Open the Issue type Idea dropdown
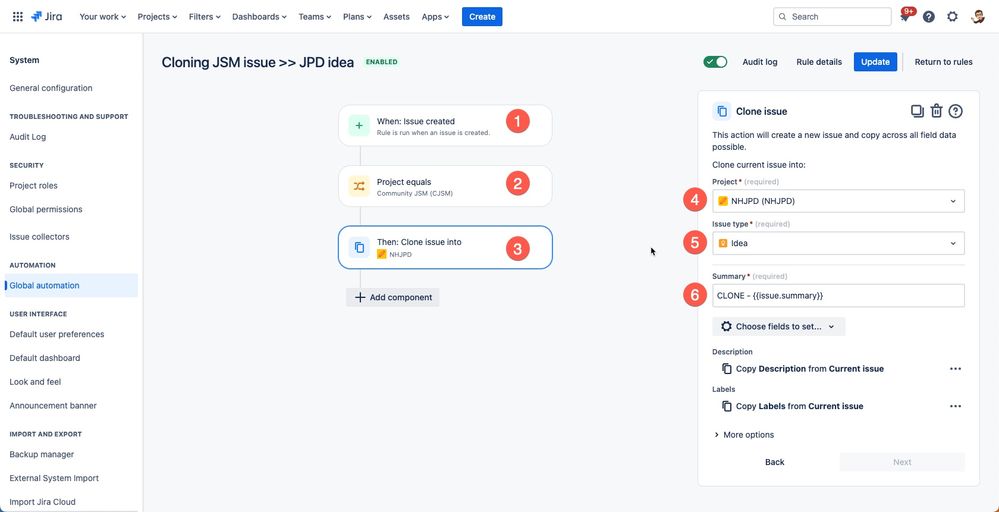The height and width of the screenshot is (512, 999). click(x=838, y=243)
